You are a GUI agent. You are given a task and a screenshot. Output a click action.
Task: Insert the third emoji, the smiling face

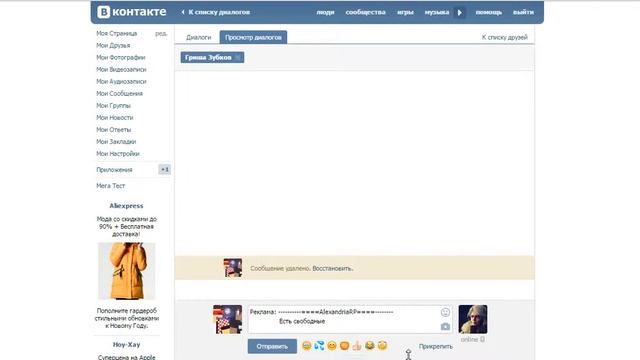pyautogui.click(x=332, y=346)
